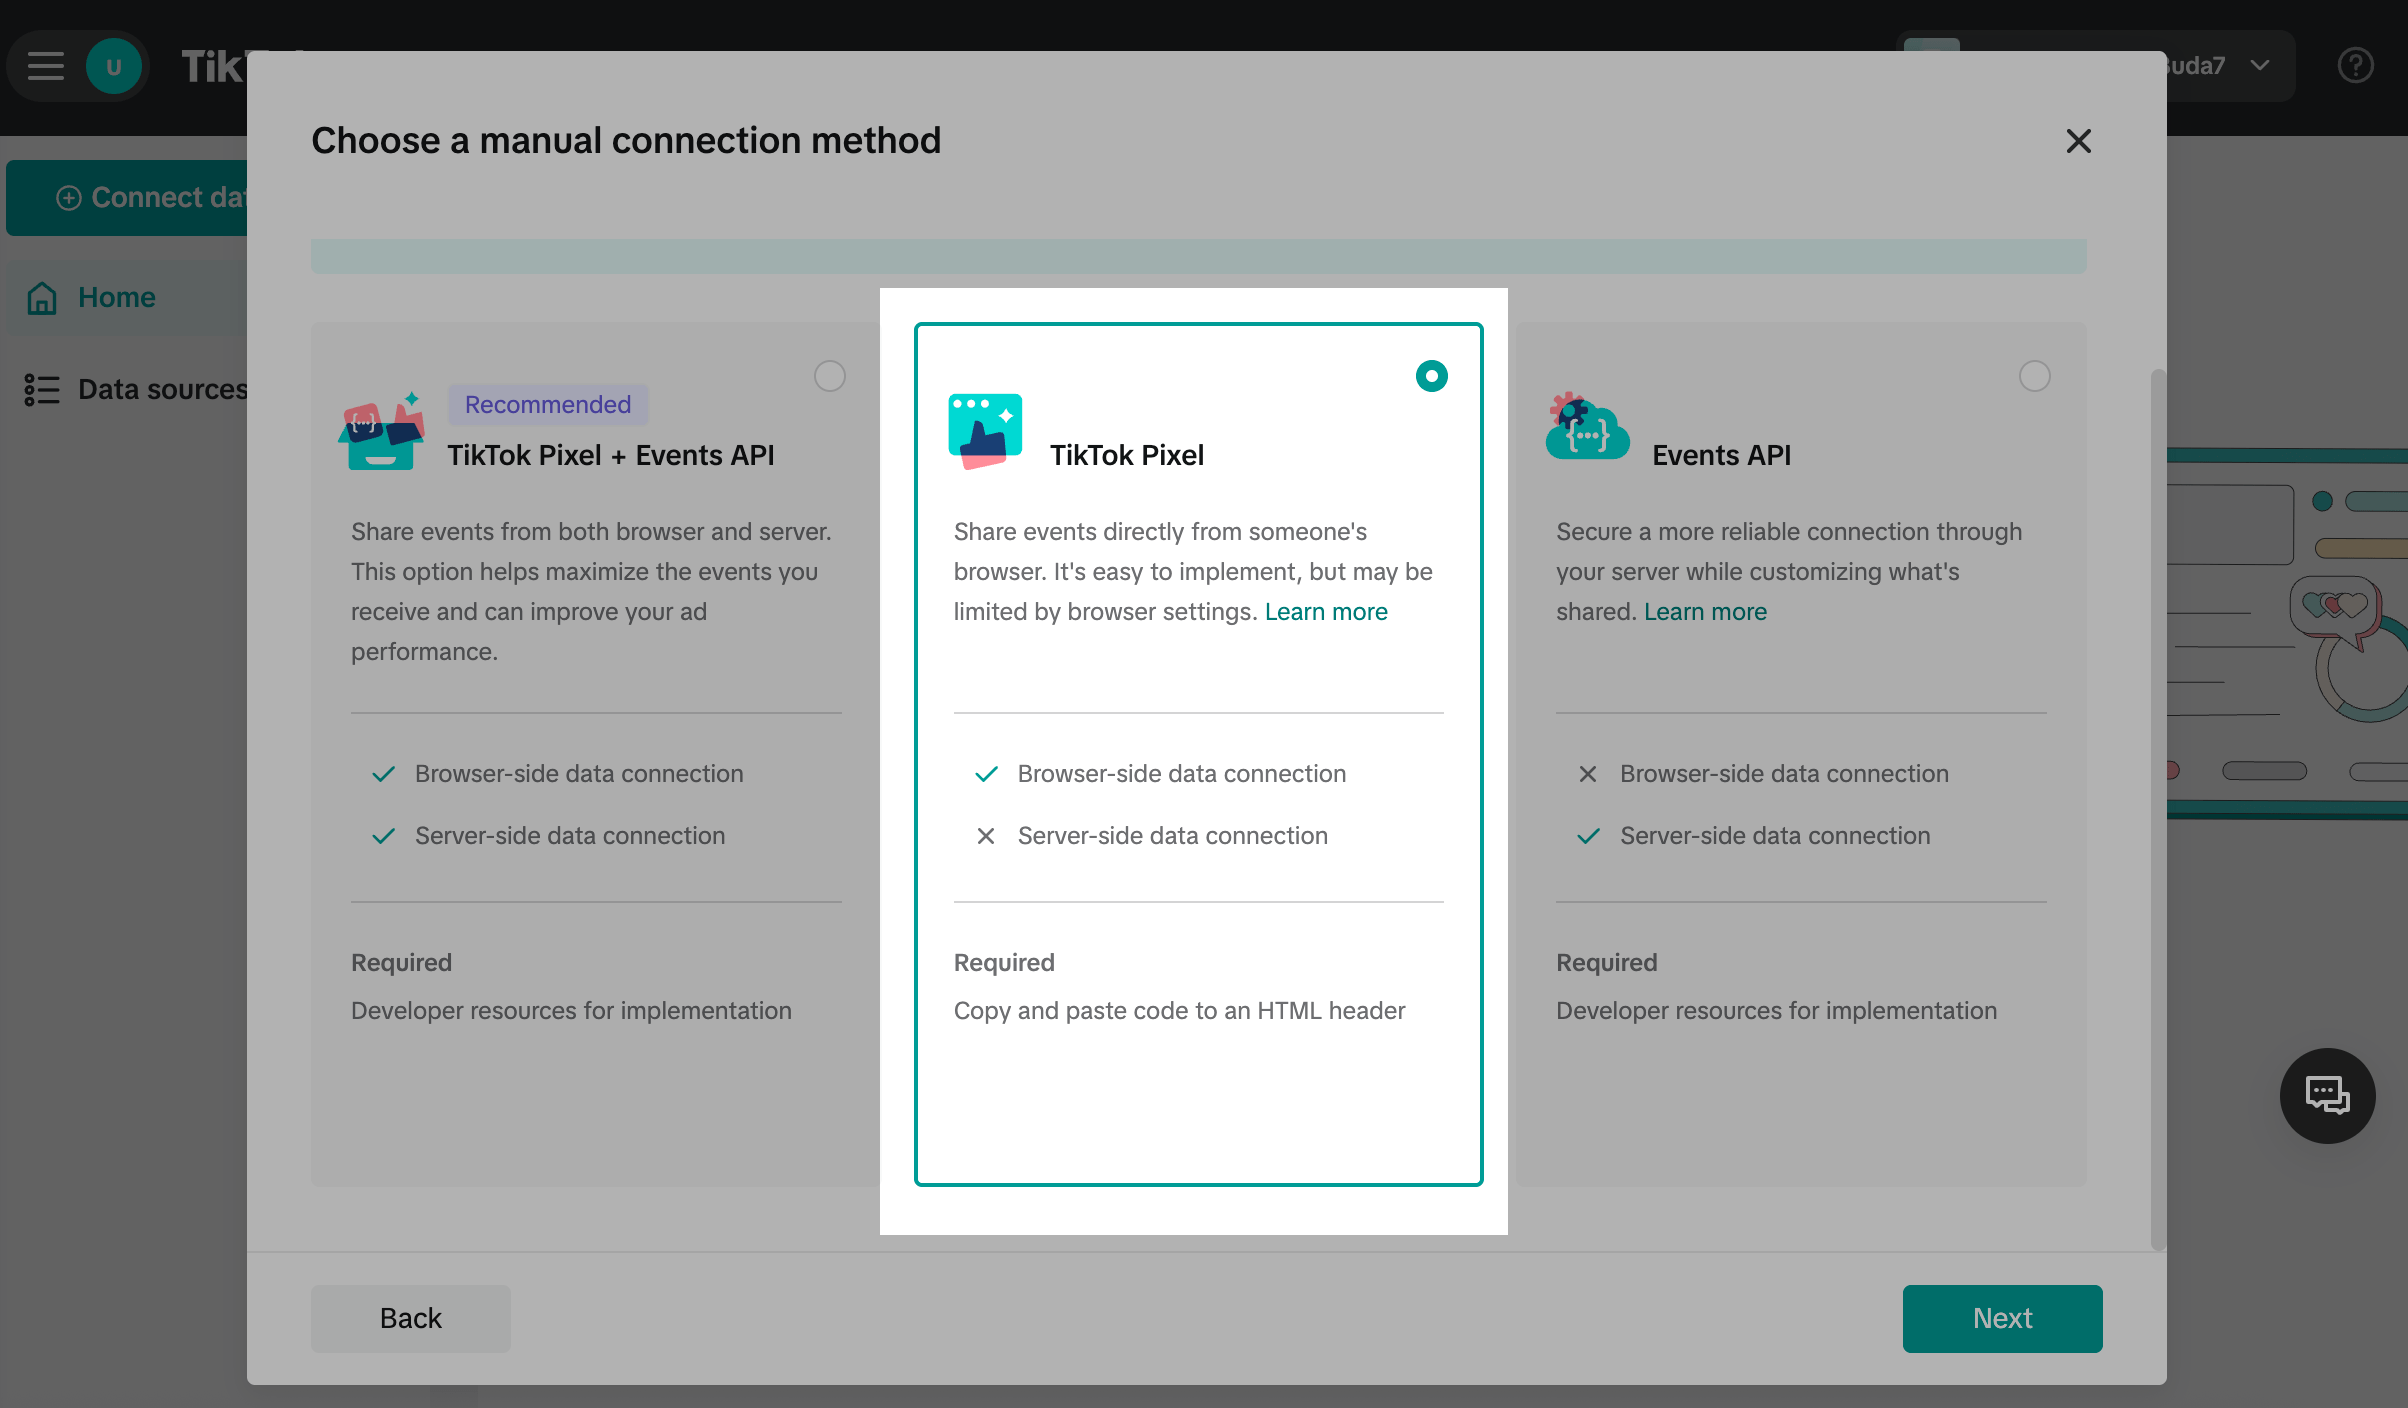
Task: Expand the account dropdown chevron
Action: 2260,66
